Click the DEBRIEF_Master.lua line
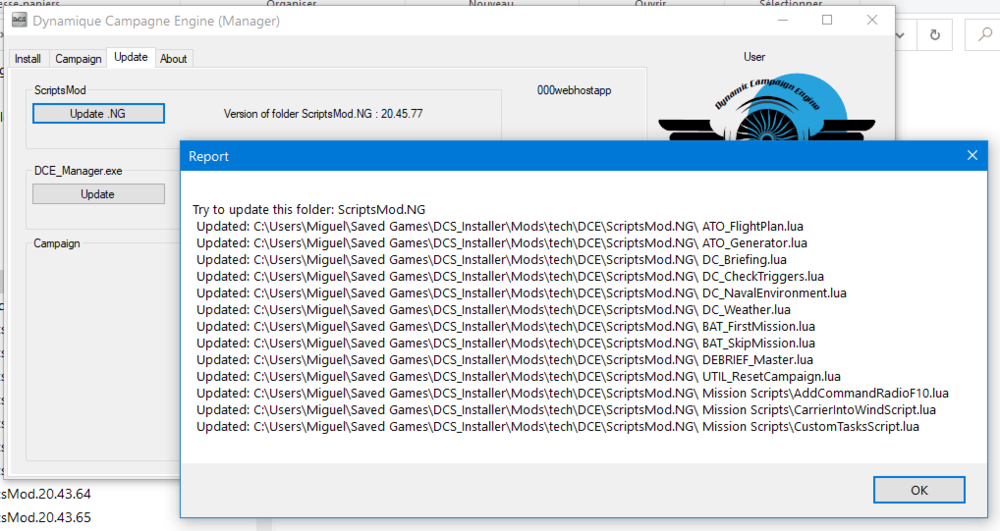 504,360
